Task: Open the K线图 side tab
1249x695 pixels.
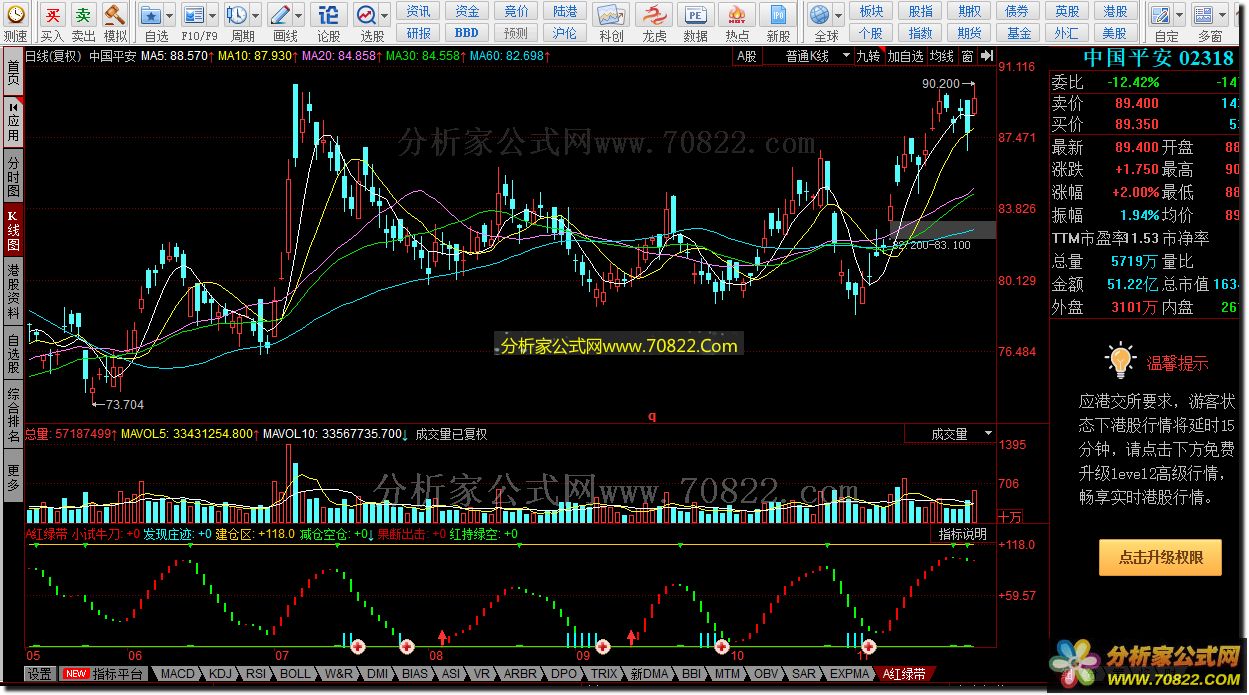Action: 13,229
